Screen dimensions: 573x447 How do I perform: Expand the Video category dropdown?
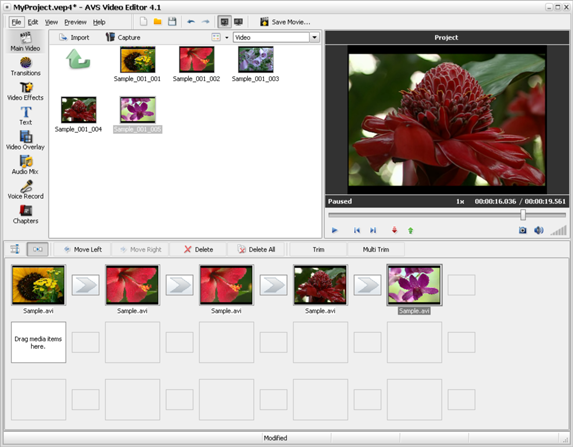[x=314, y=37]
